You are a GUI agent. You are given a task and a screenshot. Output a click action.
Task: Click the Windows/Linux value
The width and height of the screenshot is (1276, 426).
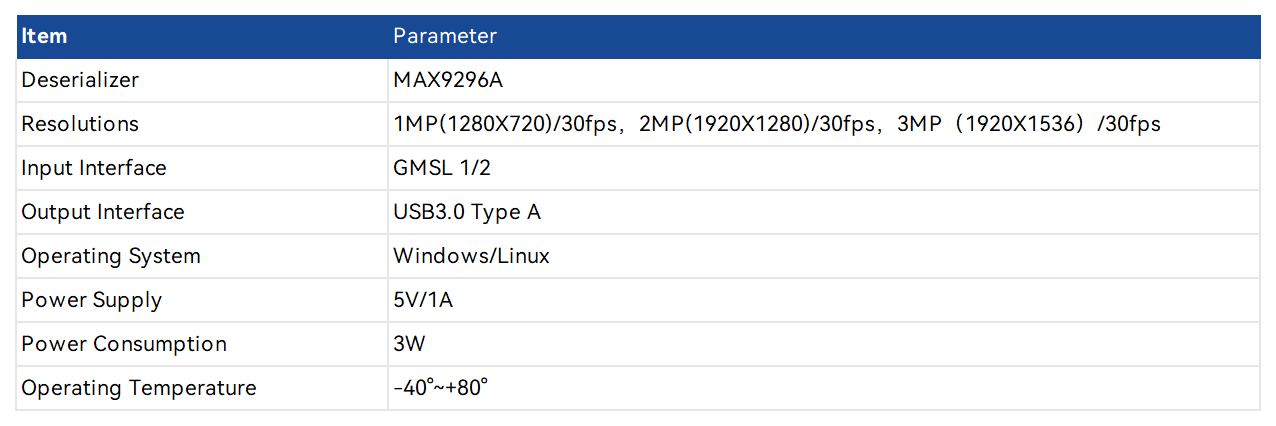[x=471, y=256]
